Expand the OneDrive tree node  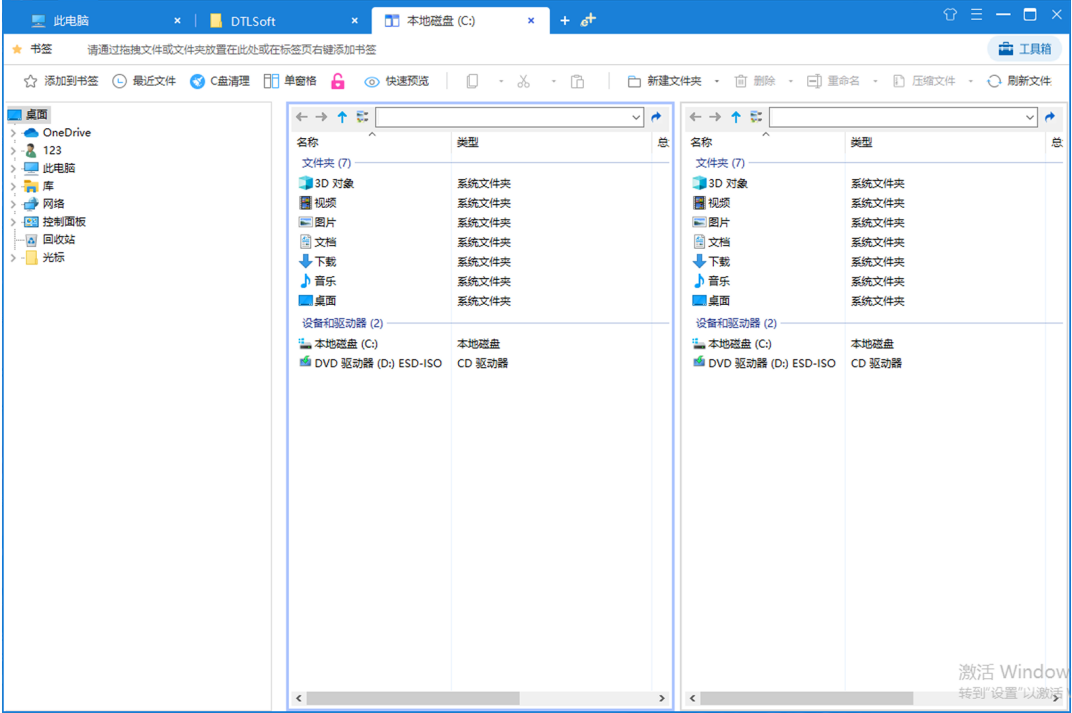click(x=13, y=133)
